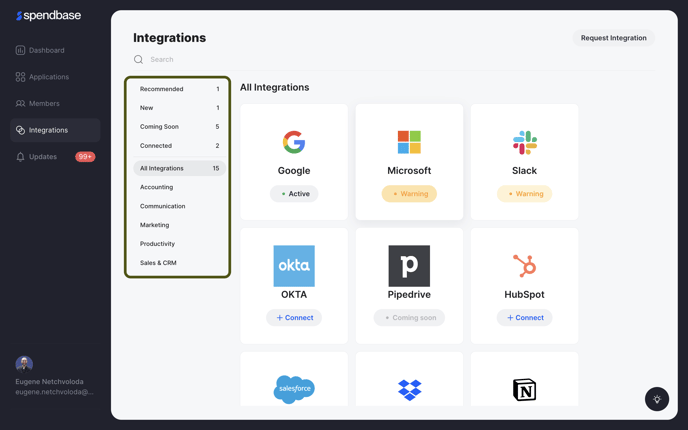The image size is (688, 430).
Task: Click the Integrations link icon
Action: (20, 130)
